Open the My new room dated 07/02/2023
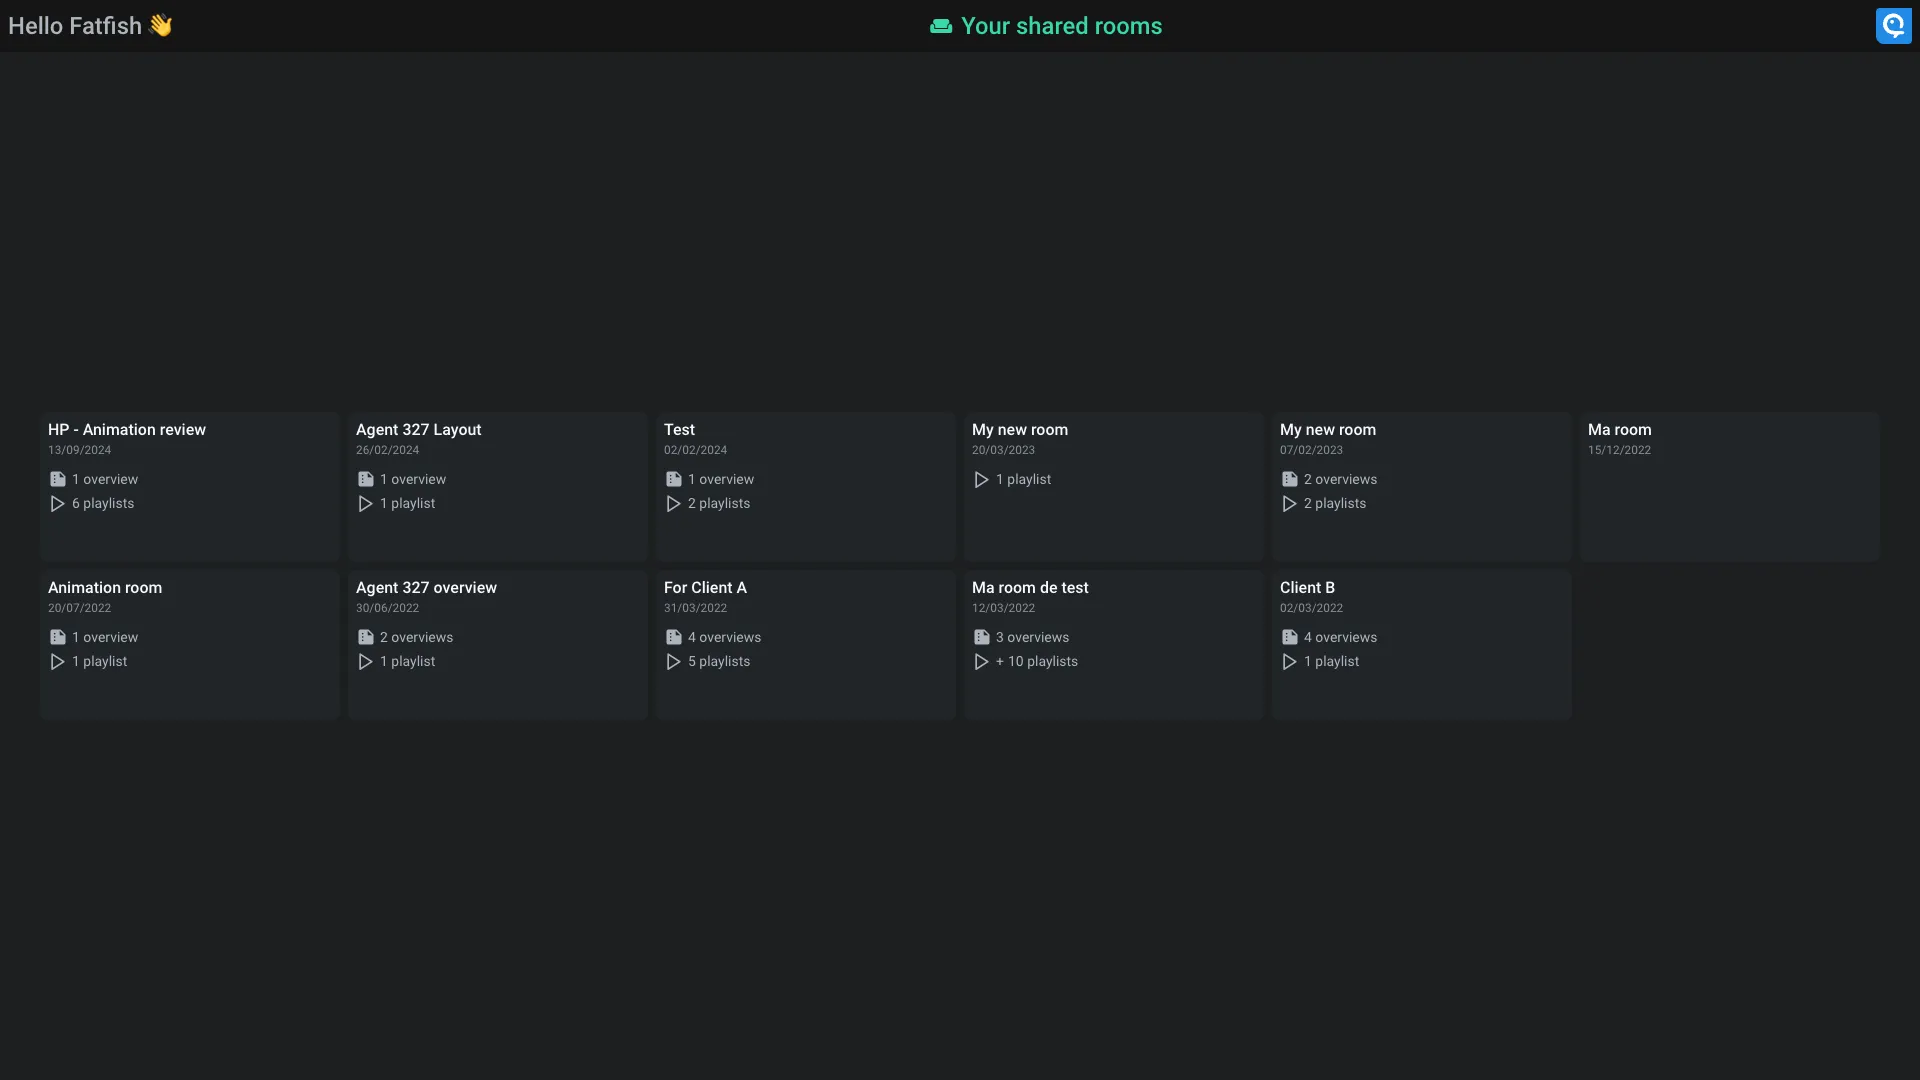Image resolution: width=1920 pixels, height=1080 pixels. 1328,430
